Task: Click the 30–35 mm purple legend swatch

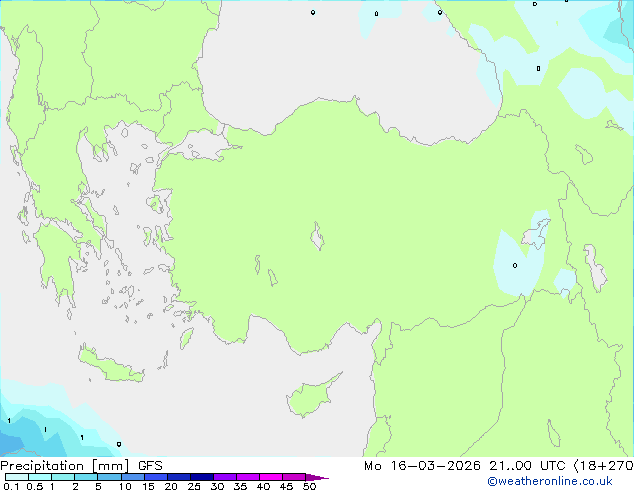Action: click(225, 477)
